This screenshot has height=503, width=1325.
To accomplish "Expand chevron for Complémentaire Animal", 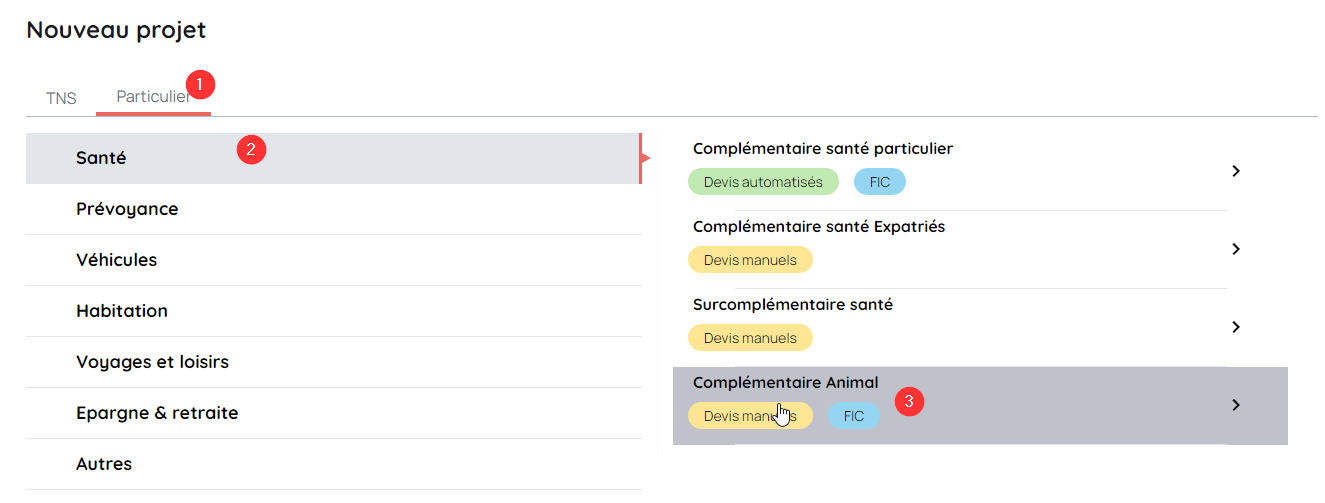I will click(1236, 405).
